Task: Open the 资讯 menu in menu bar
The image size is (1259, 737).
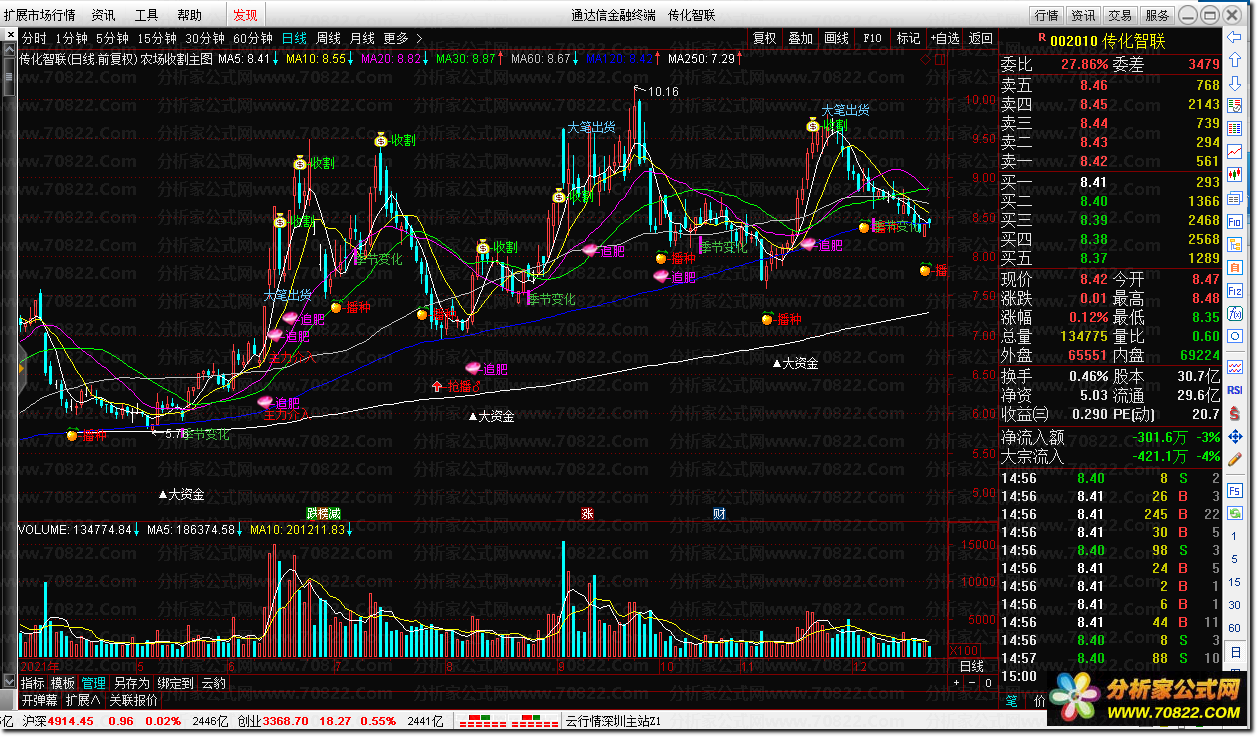Action: click(x=103, y=15)
